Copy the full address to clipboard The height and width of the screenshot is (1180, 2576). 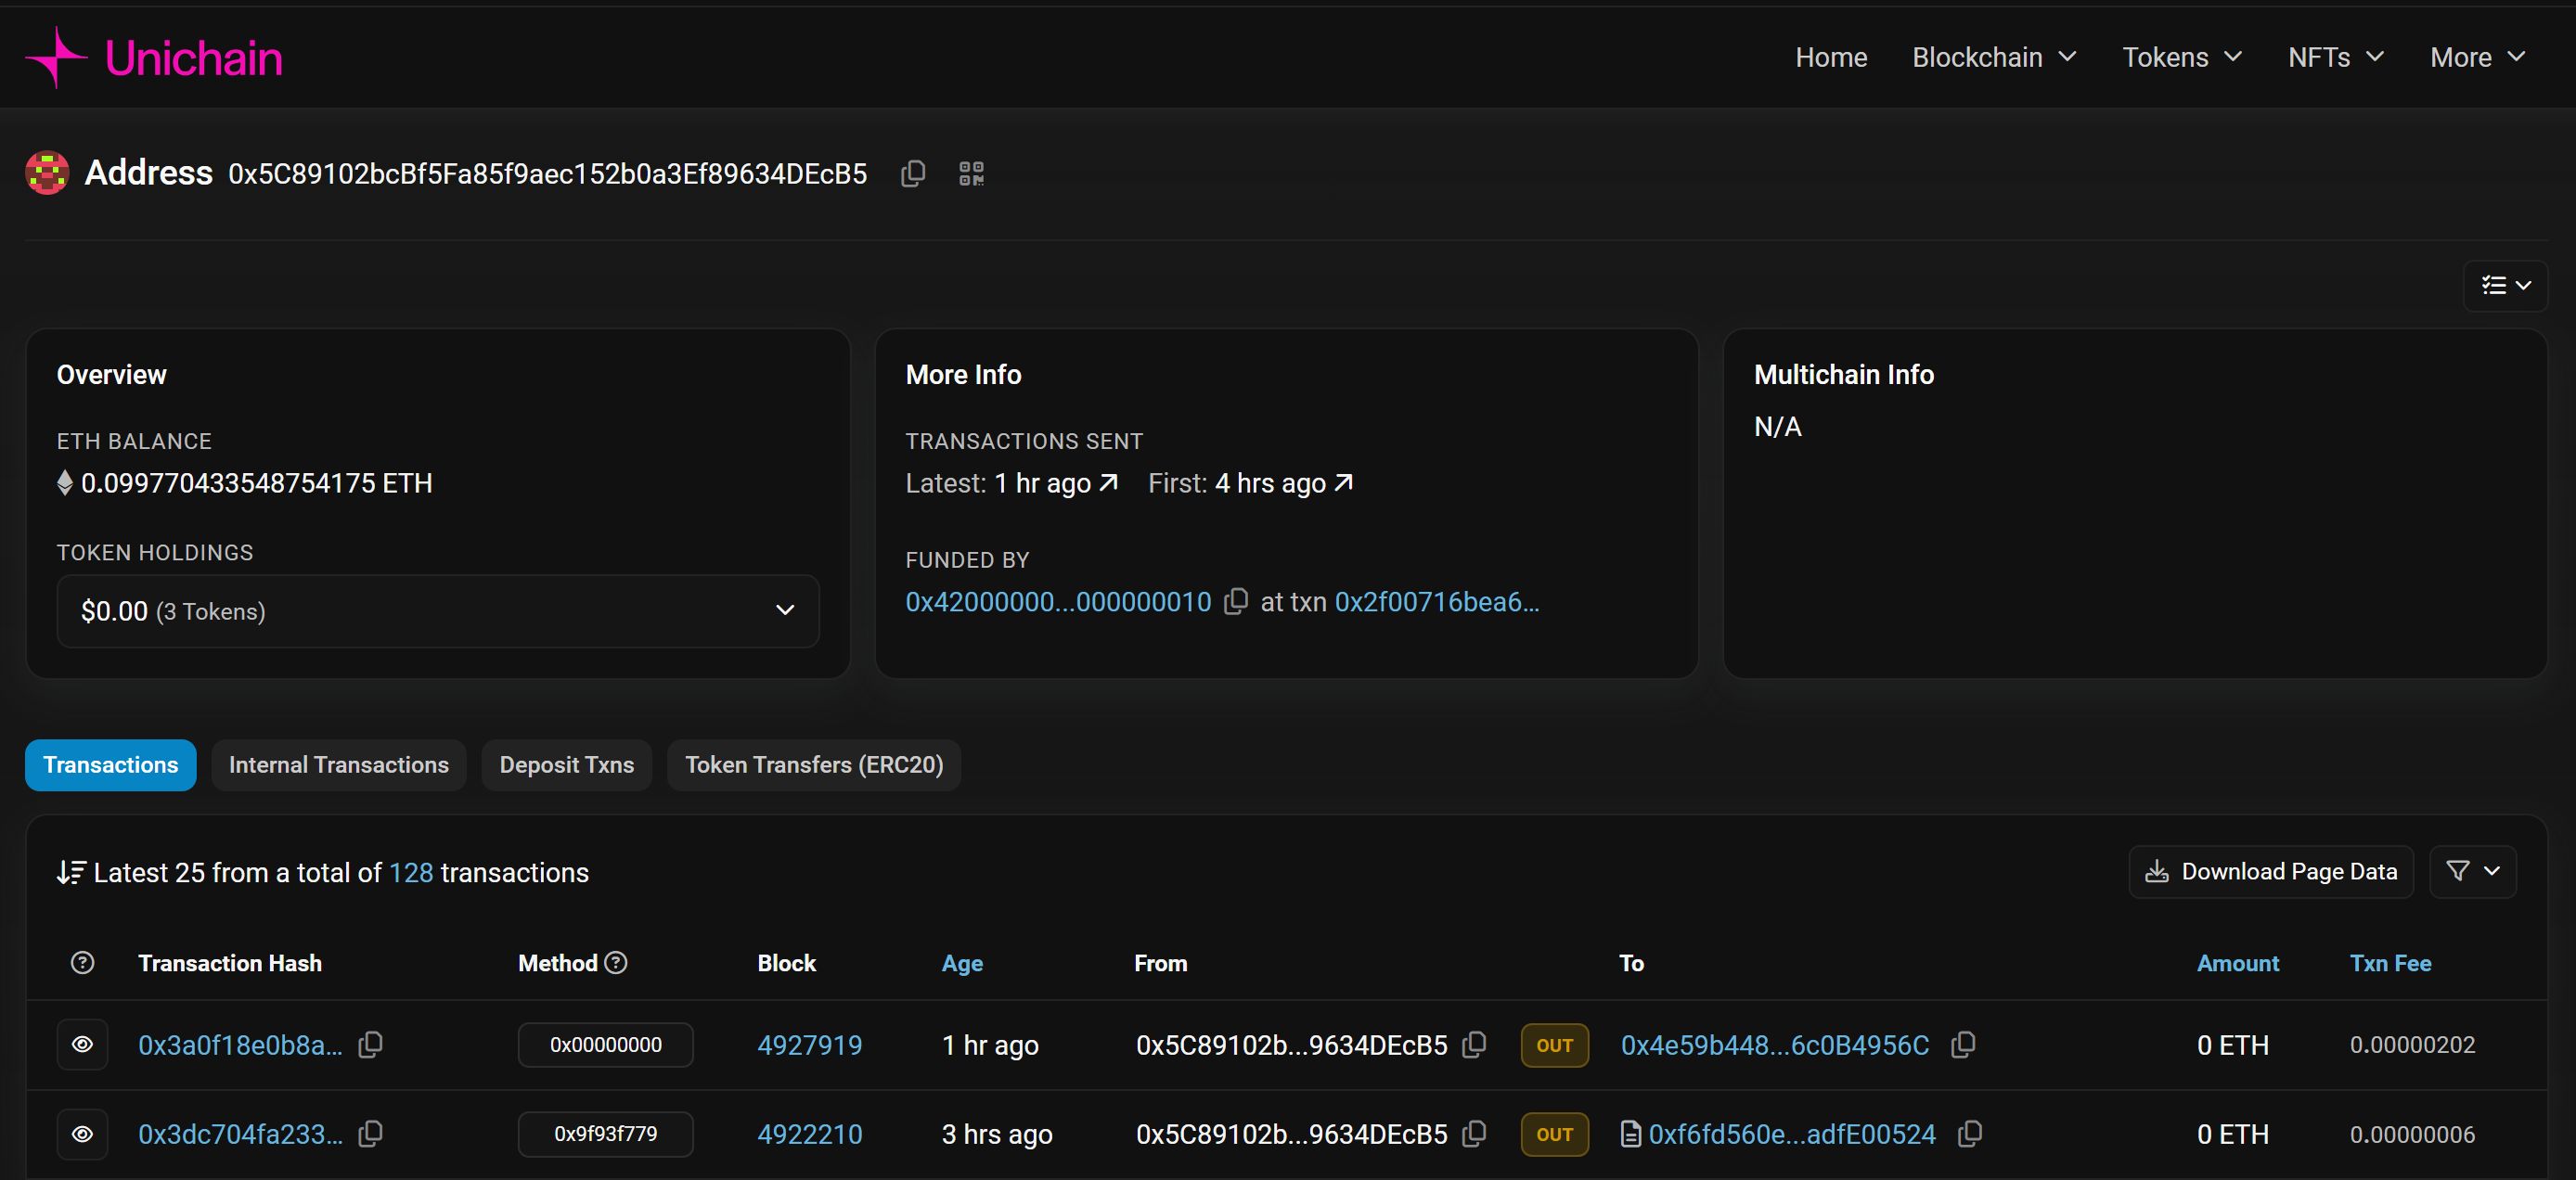[912, 174]
